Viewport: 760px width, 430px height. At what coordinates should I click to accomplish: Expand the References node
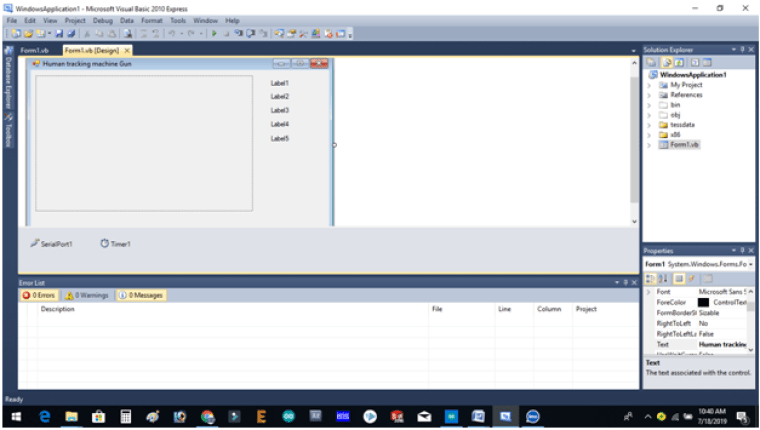(x=649, y=95)
